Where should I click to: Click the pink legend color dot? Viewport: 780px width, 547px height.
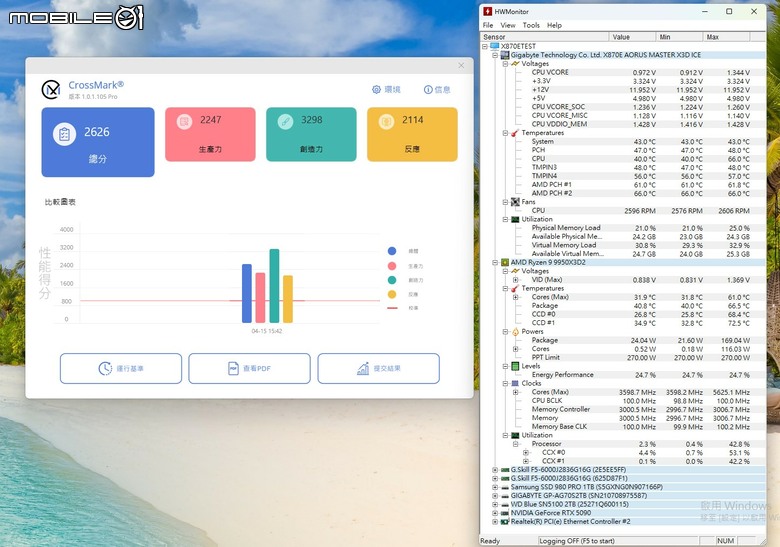pos(392,266)
